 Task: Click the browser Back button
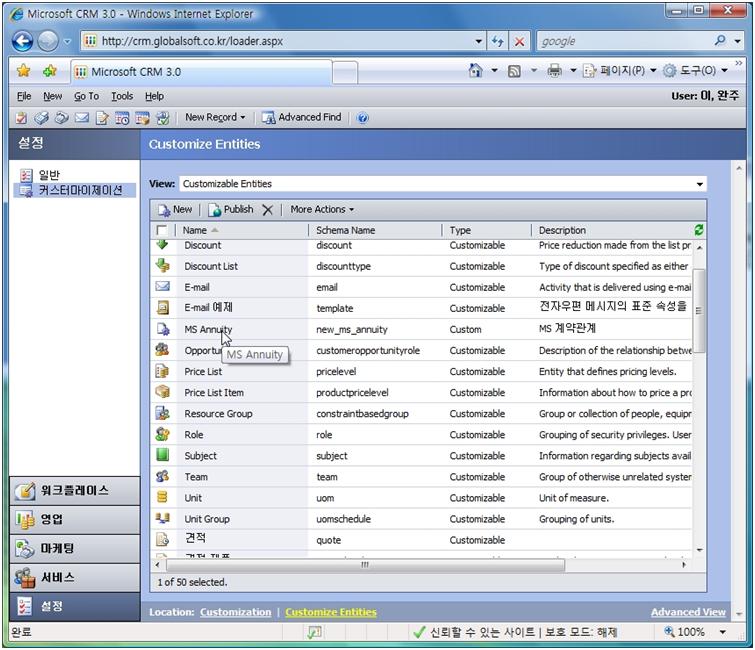point(23,41)
